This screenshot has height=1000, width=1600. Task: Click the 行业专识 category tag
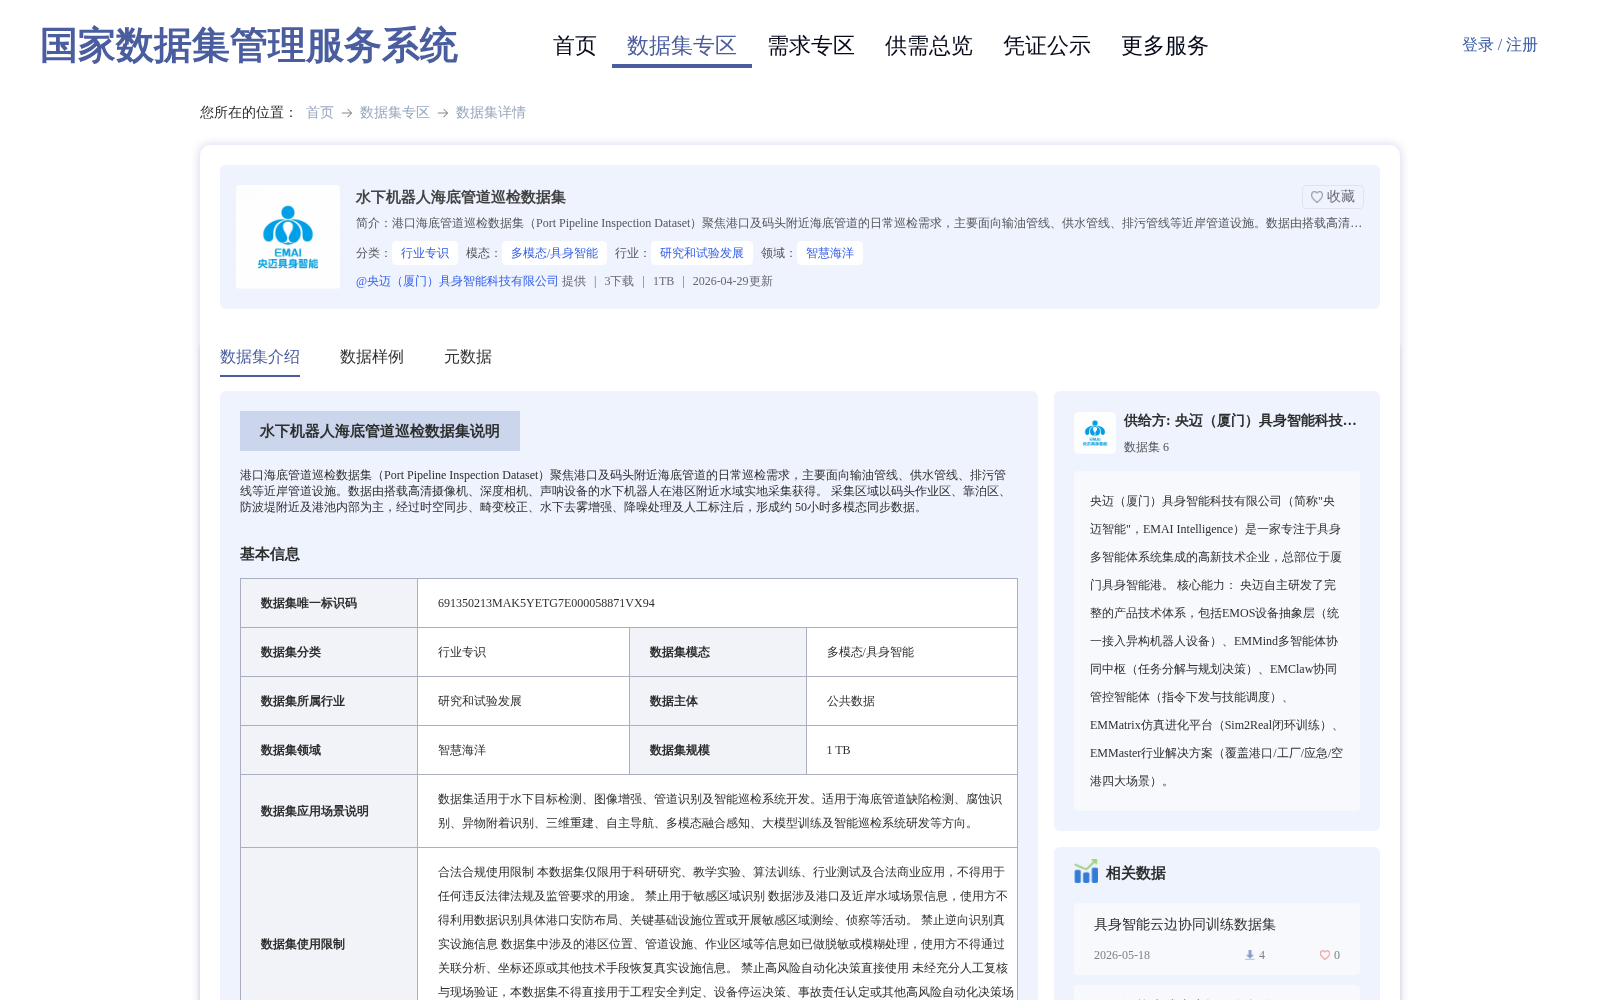click(425, 253)
